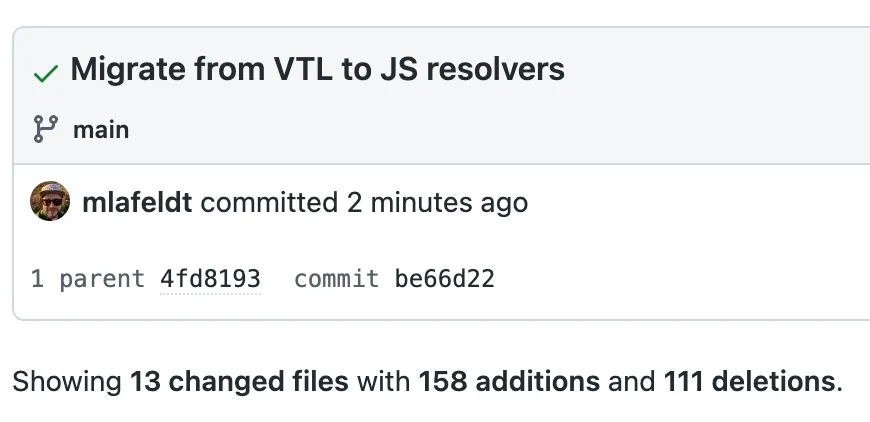Open the main branch link
Viewport: 870px width, 422px height.
click(x=101, y=129)
